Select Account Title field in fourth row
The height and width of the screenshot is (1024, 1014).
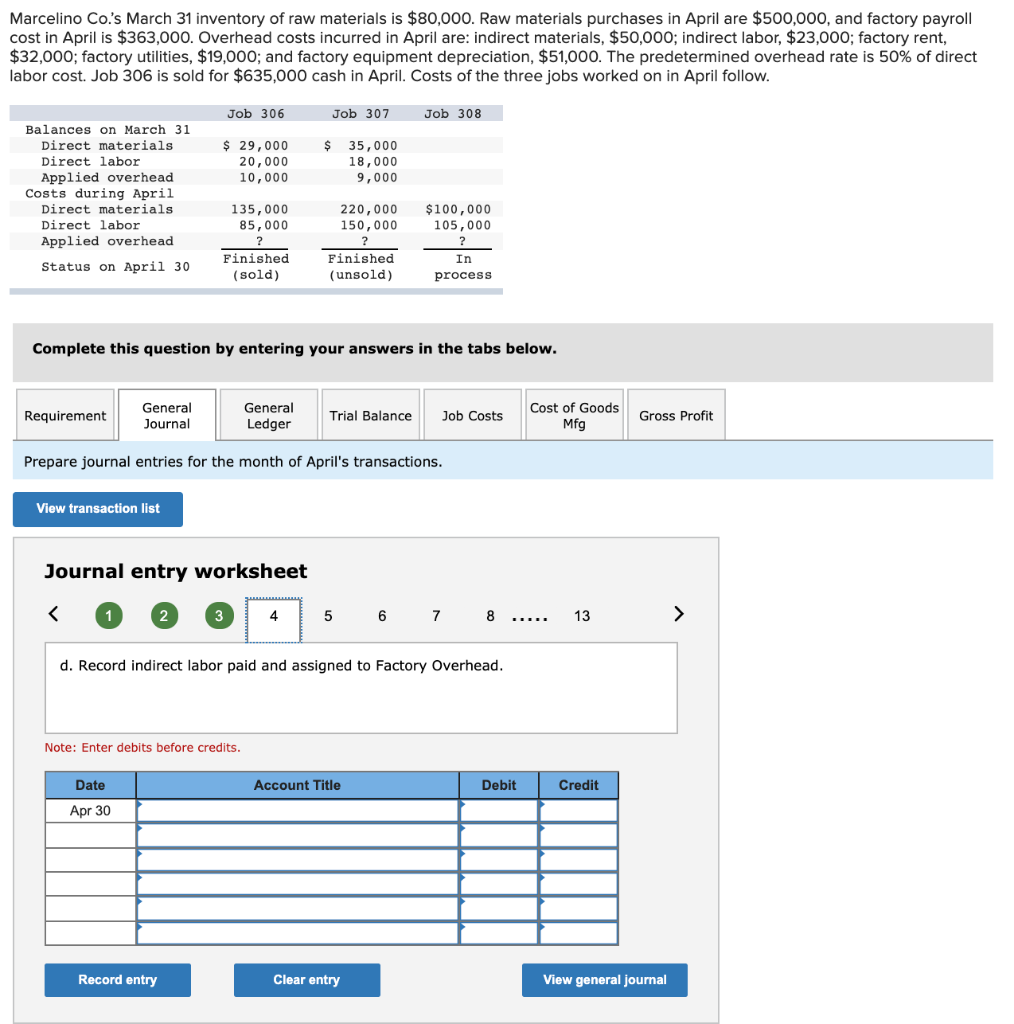pyautogui.click(x=298, y=884)
